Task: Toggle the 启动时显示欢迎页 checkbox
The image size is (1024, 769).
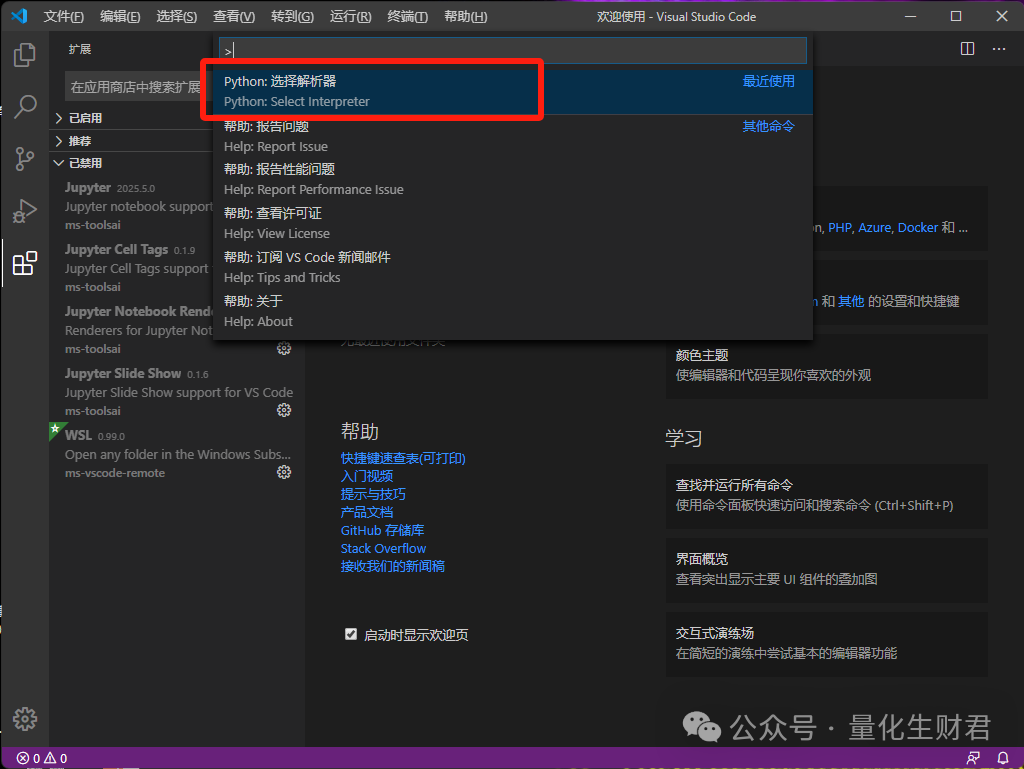Action: tap(351, 634)
